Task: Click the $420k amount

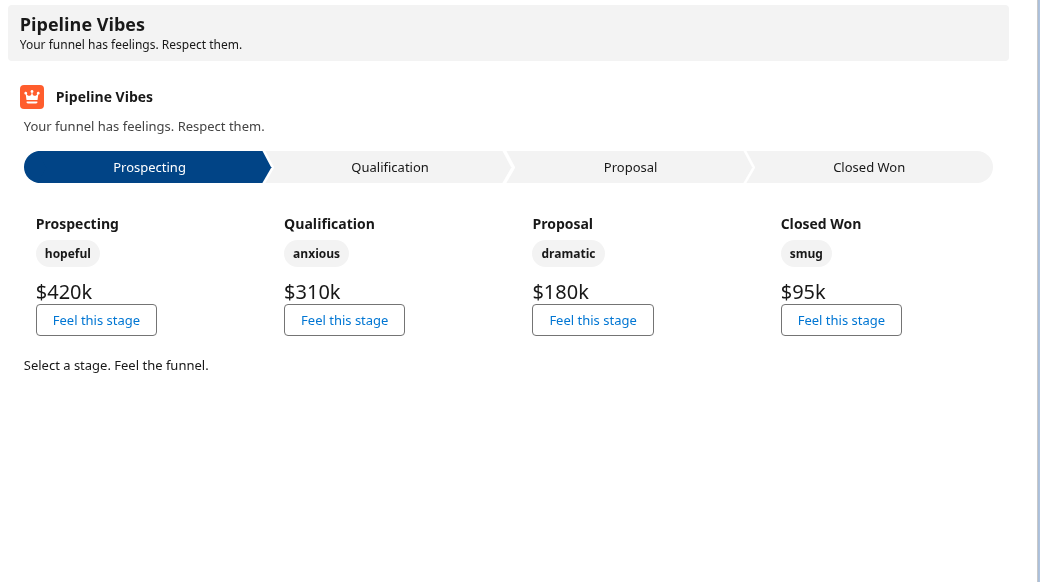Action: coord(64,292)
